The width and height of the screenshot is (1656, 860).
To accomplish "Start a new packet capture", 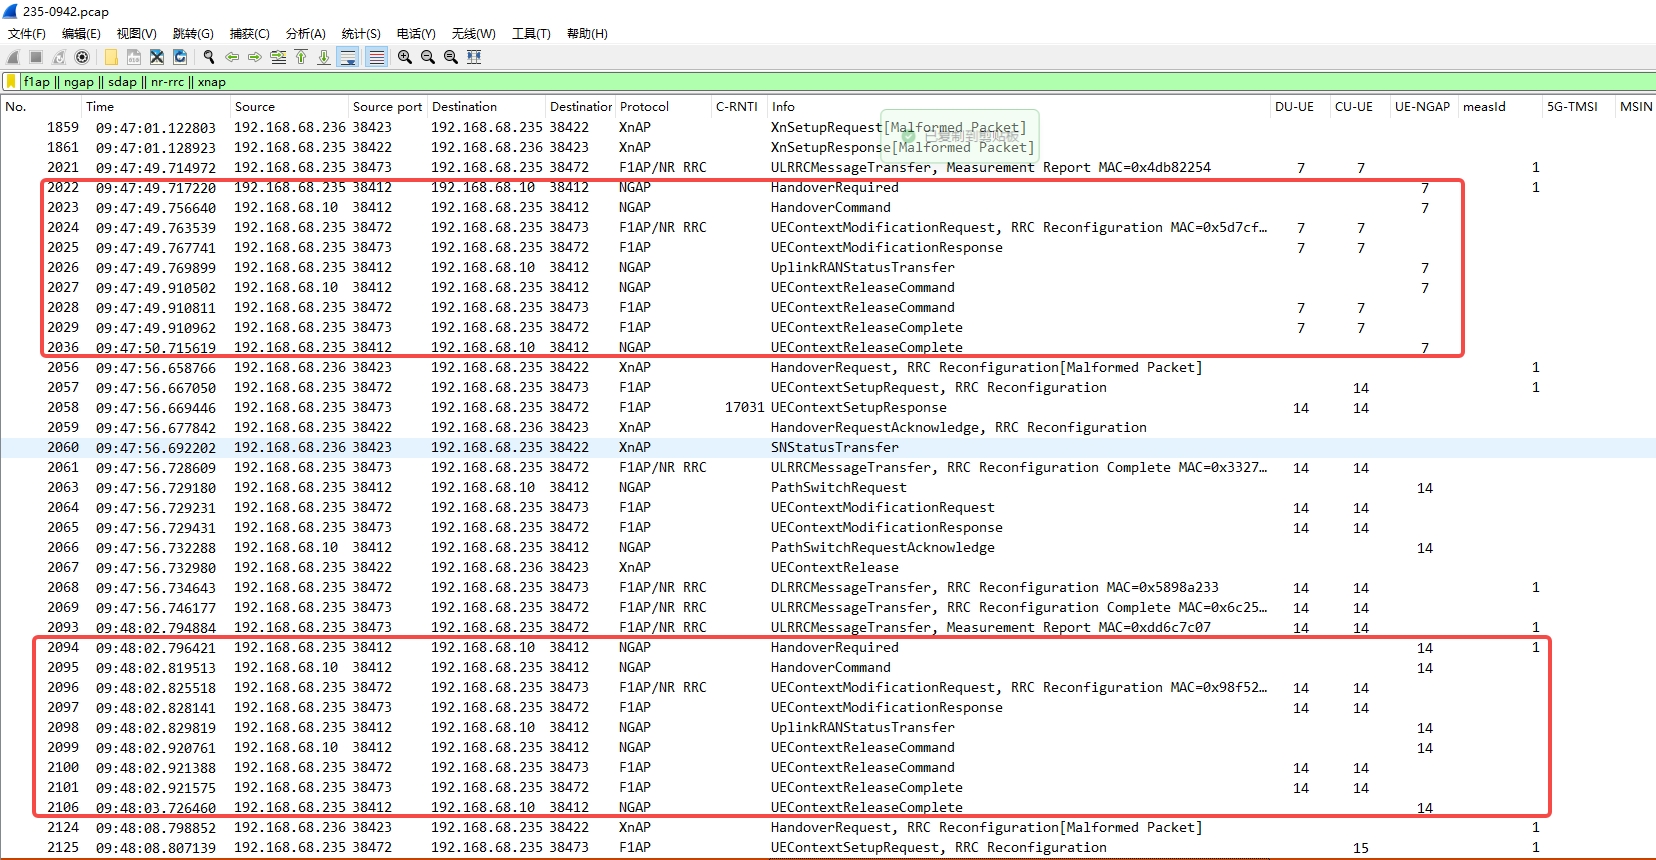I will [x=13, y=57].
